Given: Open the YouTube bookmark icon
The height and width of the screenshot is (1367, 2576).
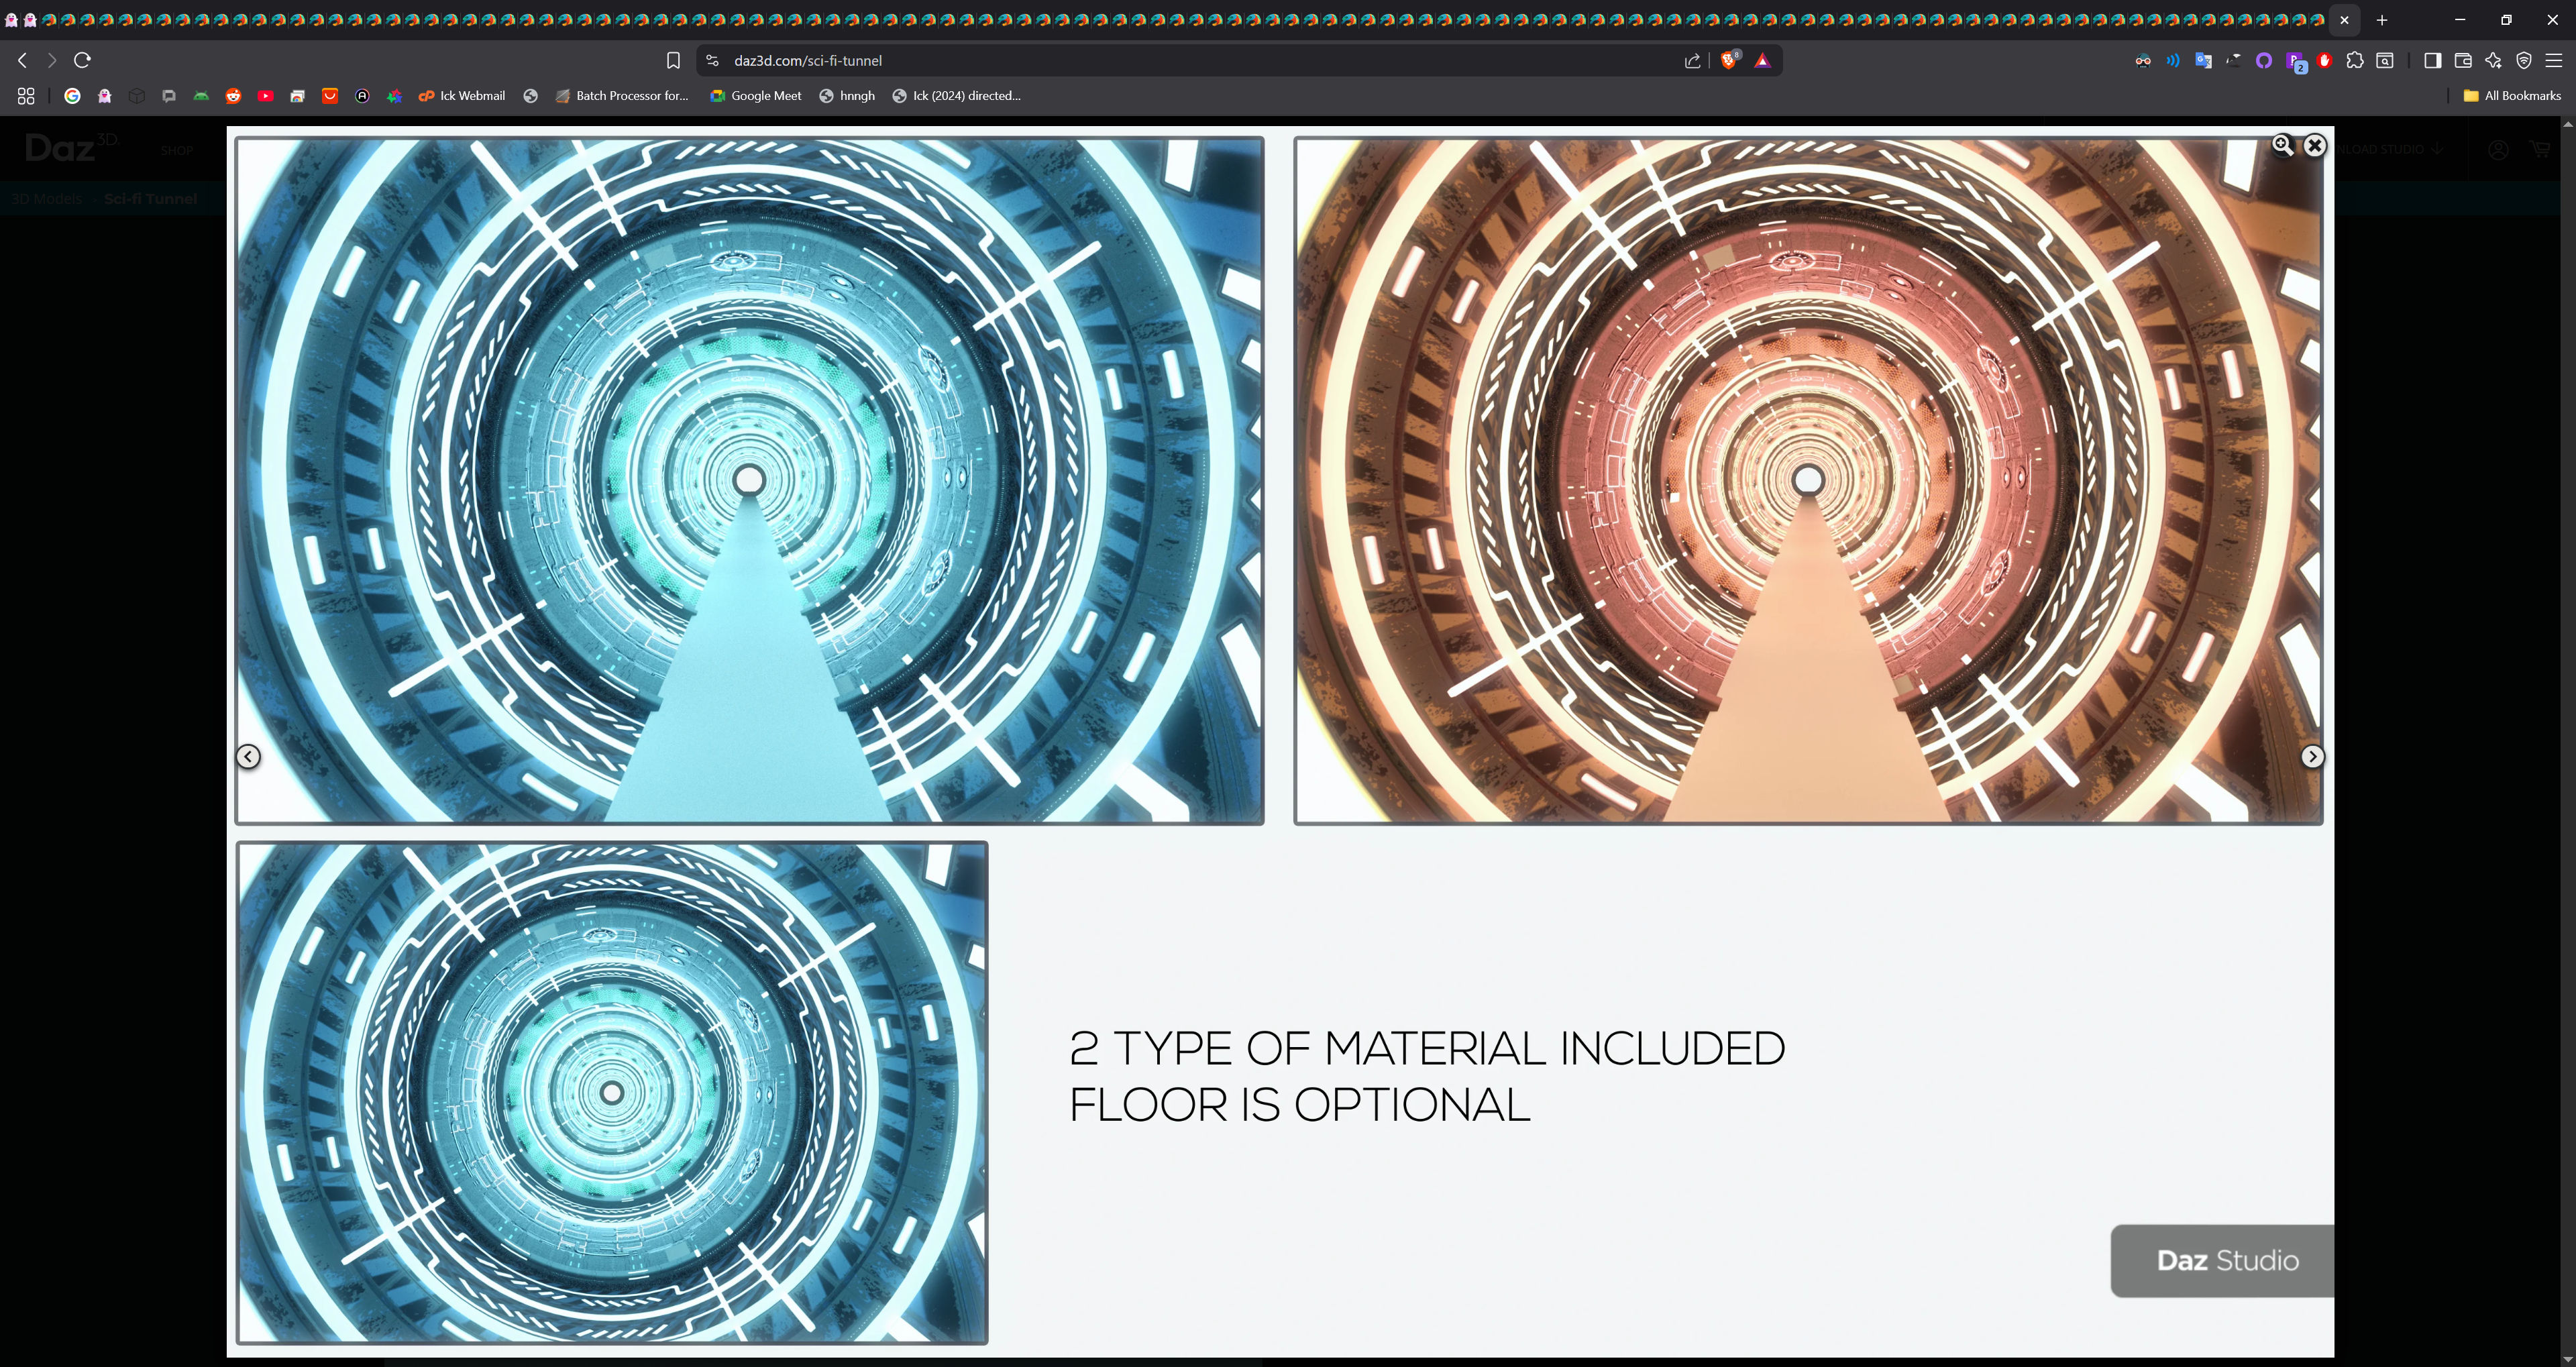Looking at the screenshot, I should tap(265, 96).
